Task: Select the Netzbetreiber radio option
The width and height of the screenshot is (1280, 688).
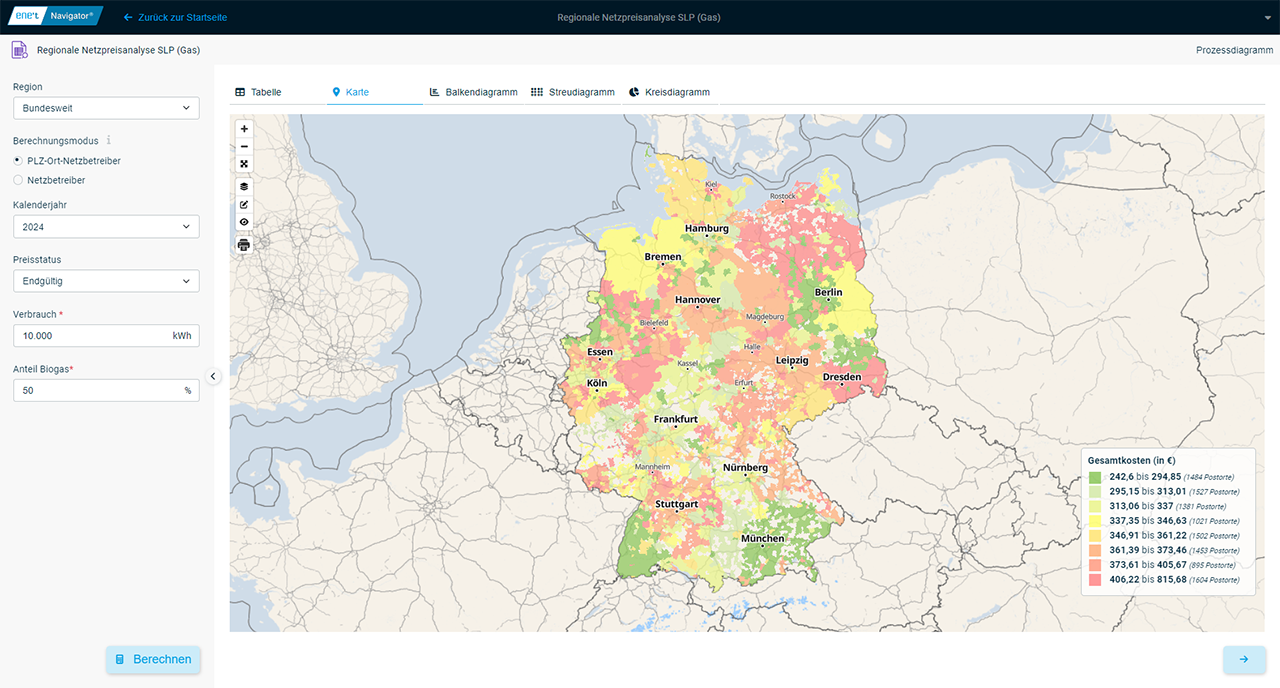Action: (x=18, y=180)
